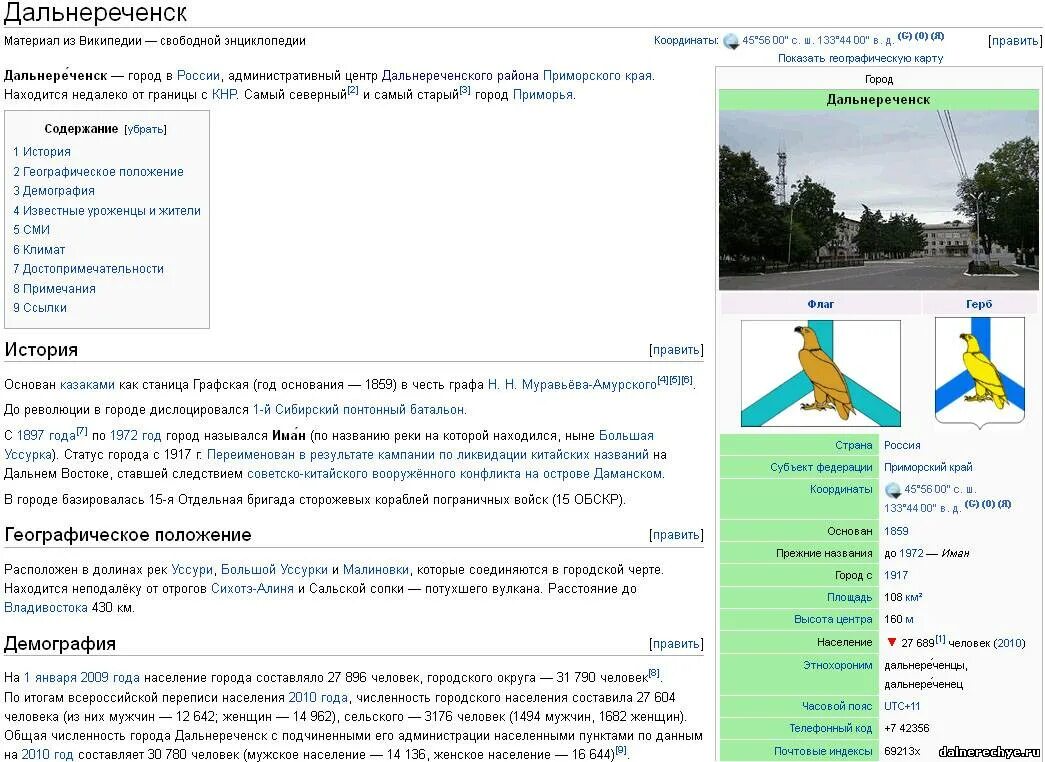Open the UTC+11 time zone link
This screenshot has height=762, width=1045.
[902, 706]
